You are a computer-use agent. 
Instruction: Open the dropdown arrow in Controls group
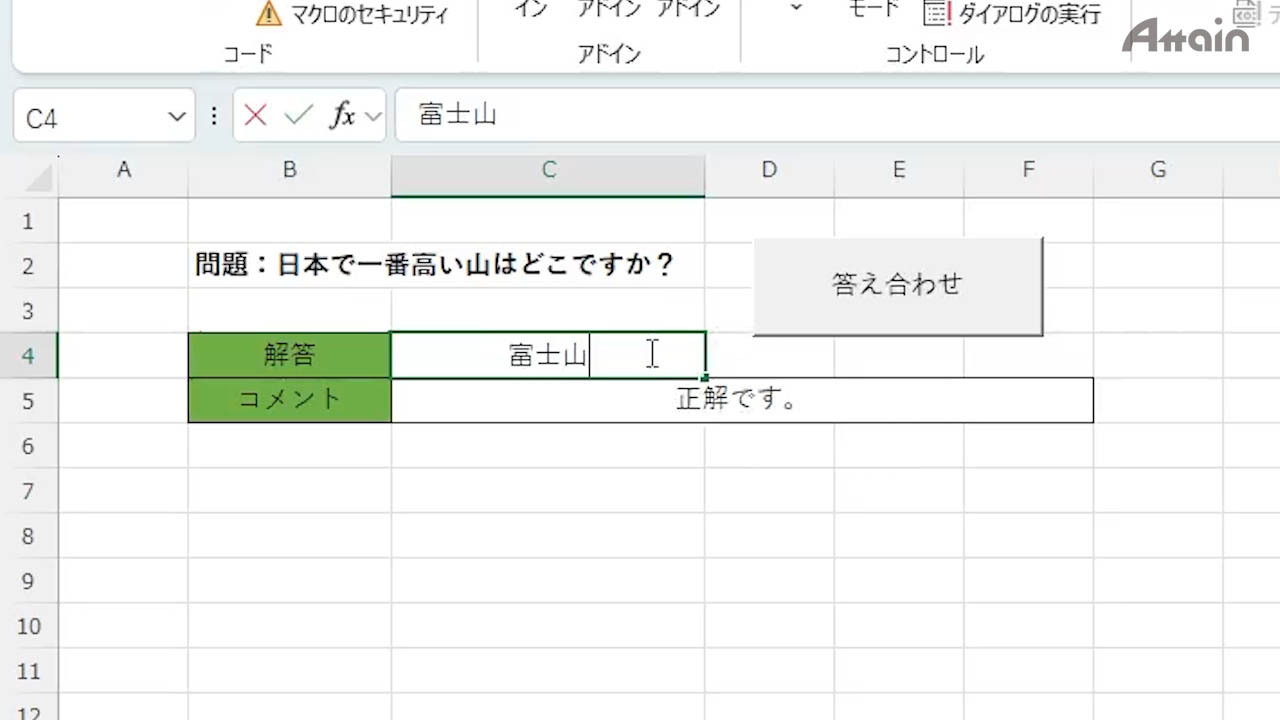[x=796, y=9]
